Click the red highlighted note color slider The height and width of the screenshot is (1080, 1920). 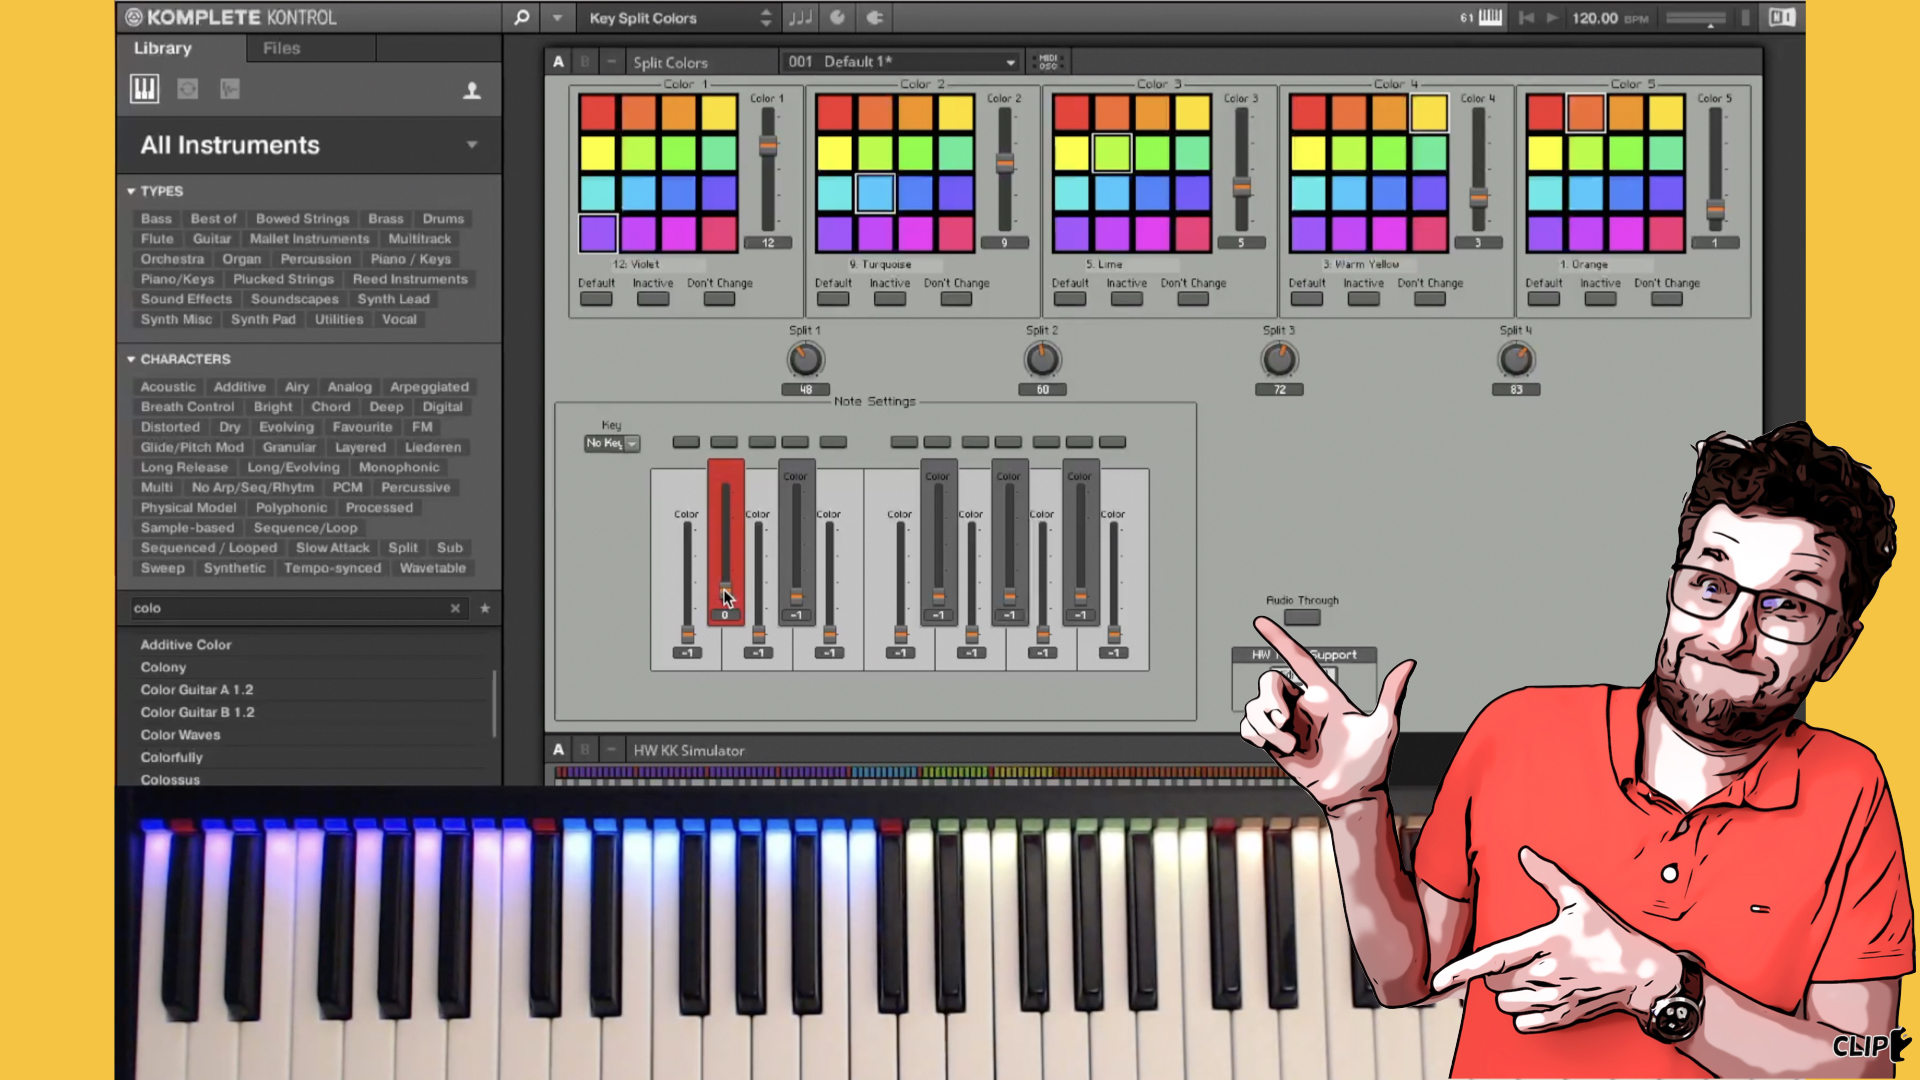[726, 542]
